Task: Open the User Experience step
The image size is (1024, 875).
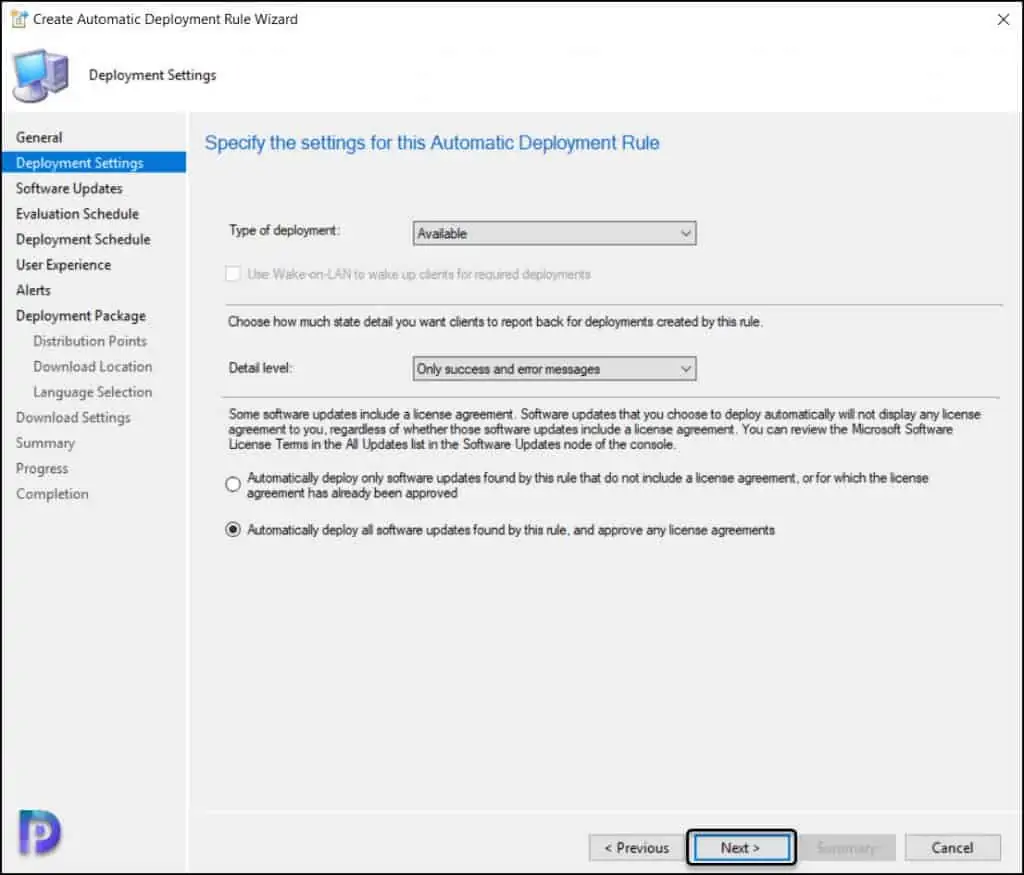Action: point(63,265)
